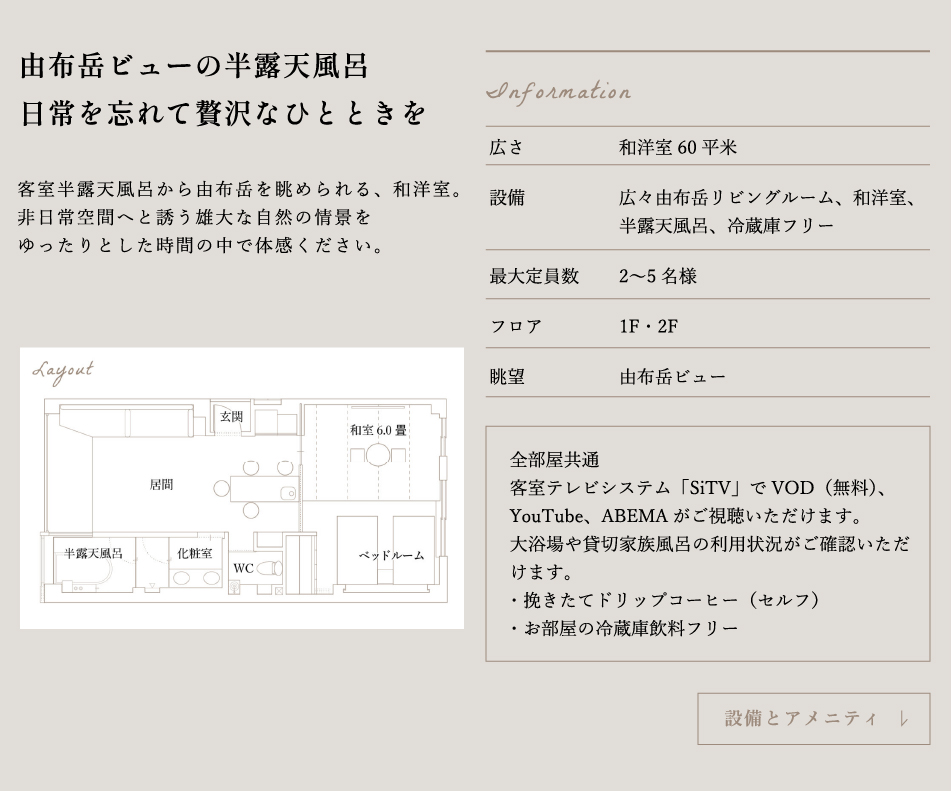Click the 広さ row label
This screenshot has height=791, width=951.
(x=506, y=148)
